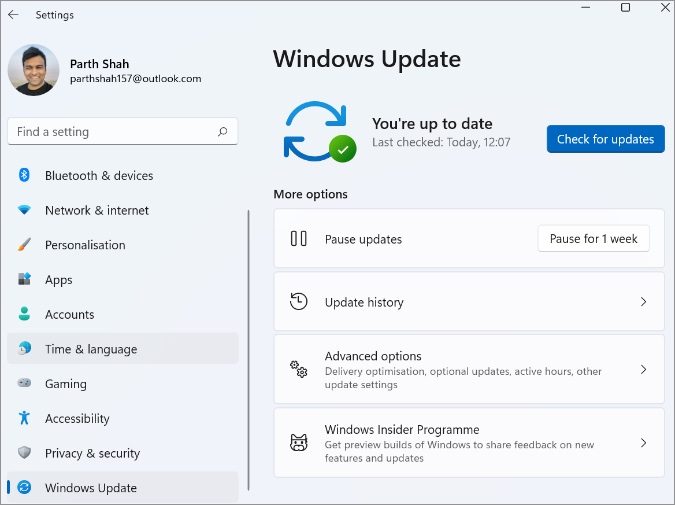Expand Windows Insider Programme chevron

644,443
